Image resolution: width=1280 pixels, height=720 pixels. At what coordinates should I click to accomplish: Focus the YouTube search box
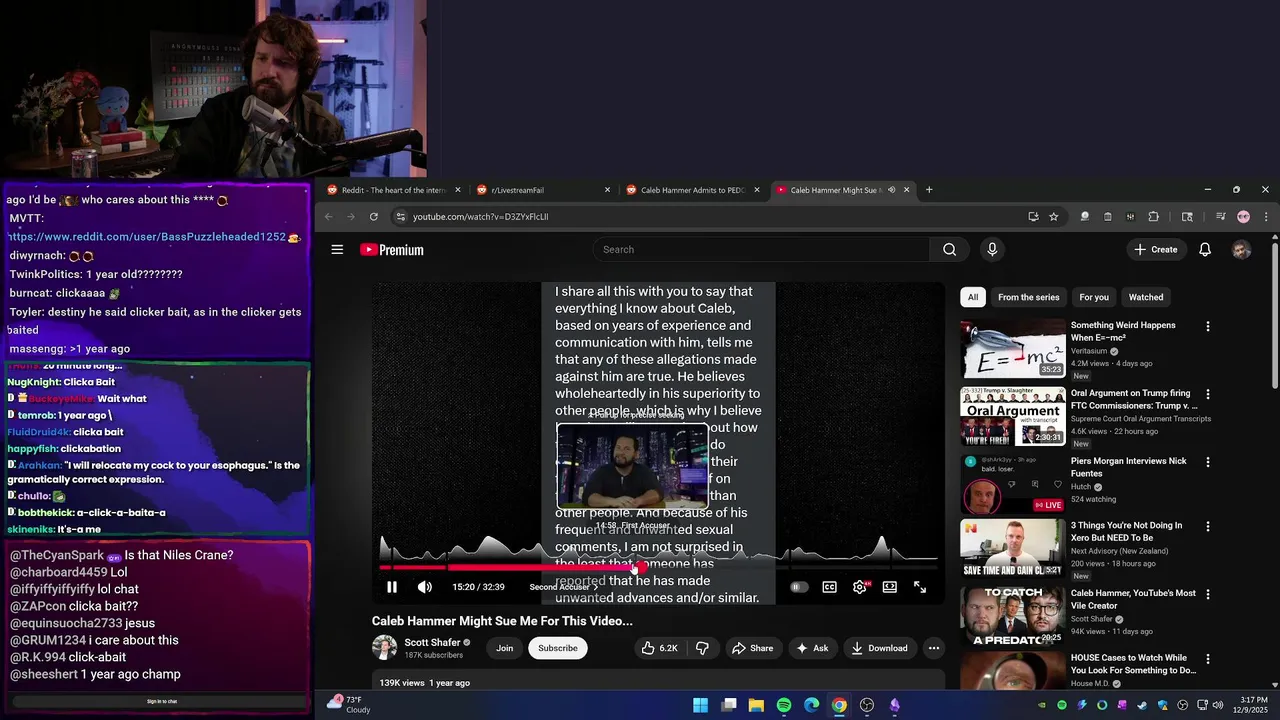tap(762, 249)
